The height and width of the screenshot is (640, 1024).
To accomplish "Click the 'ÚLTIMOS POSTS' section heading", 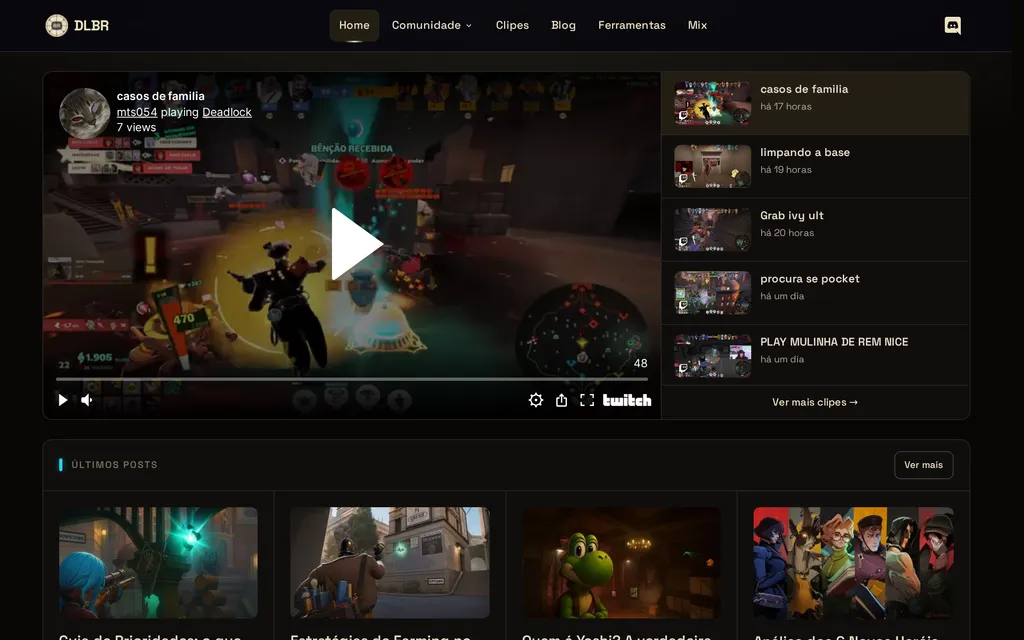I will (114, 465).
